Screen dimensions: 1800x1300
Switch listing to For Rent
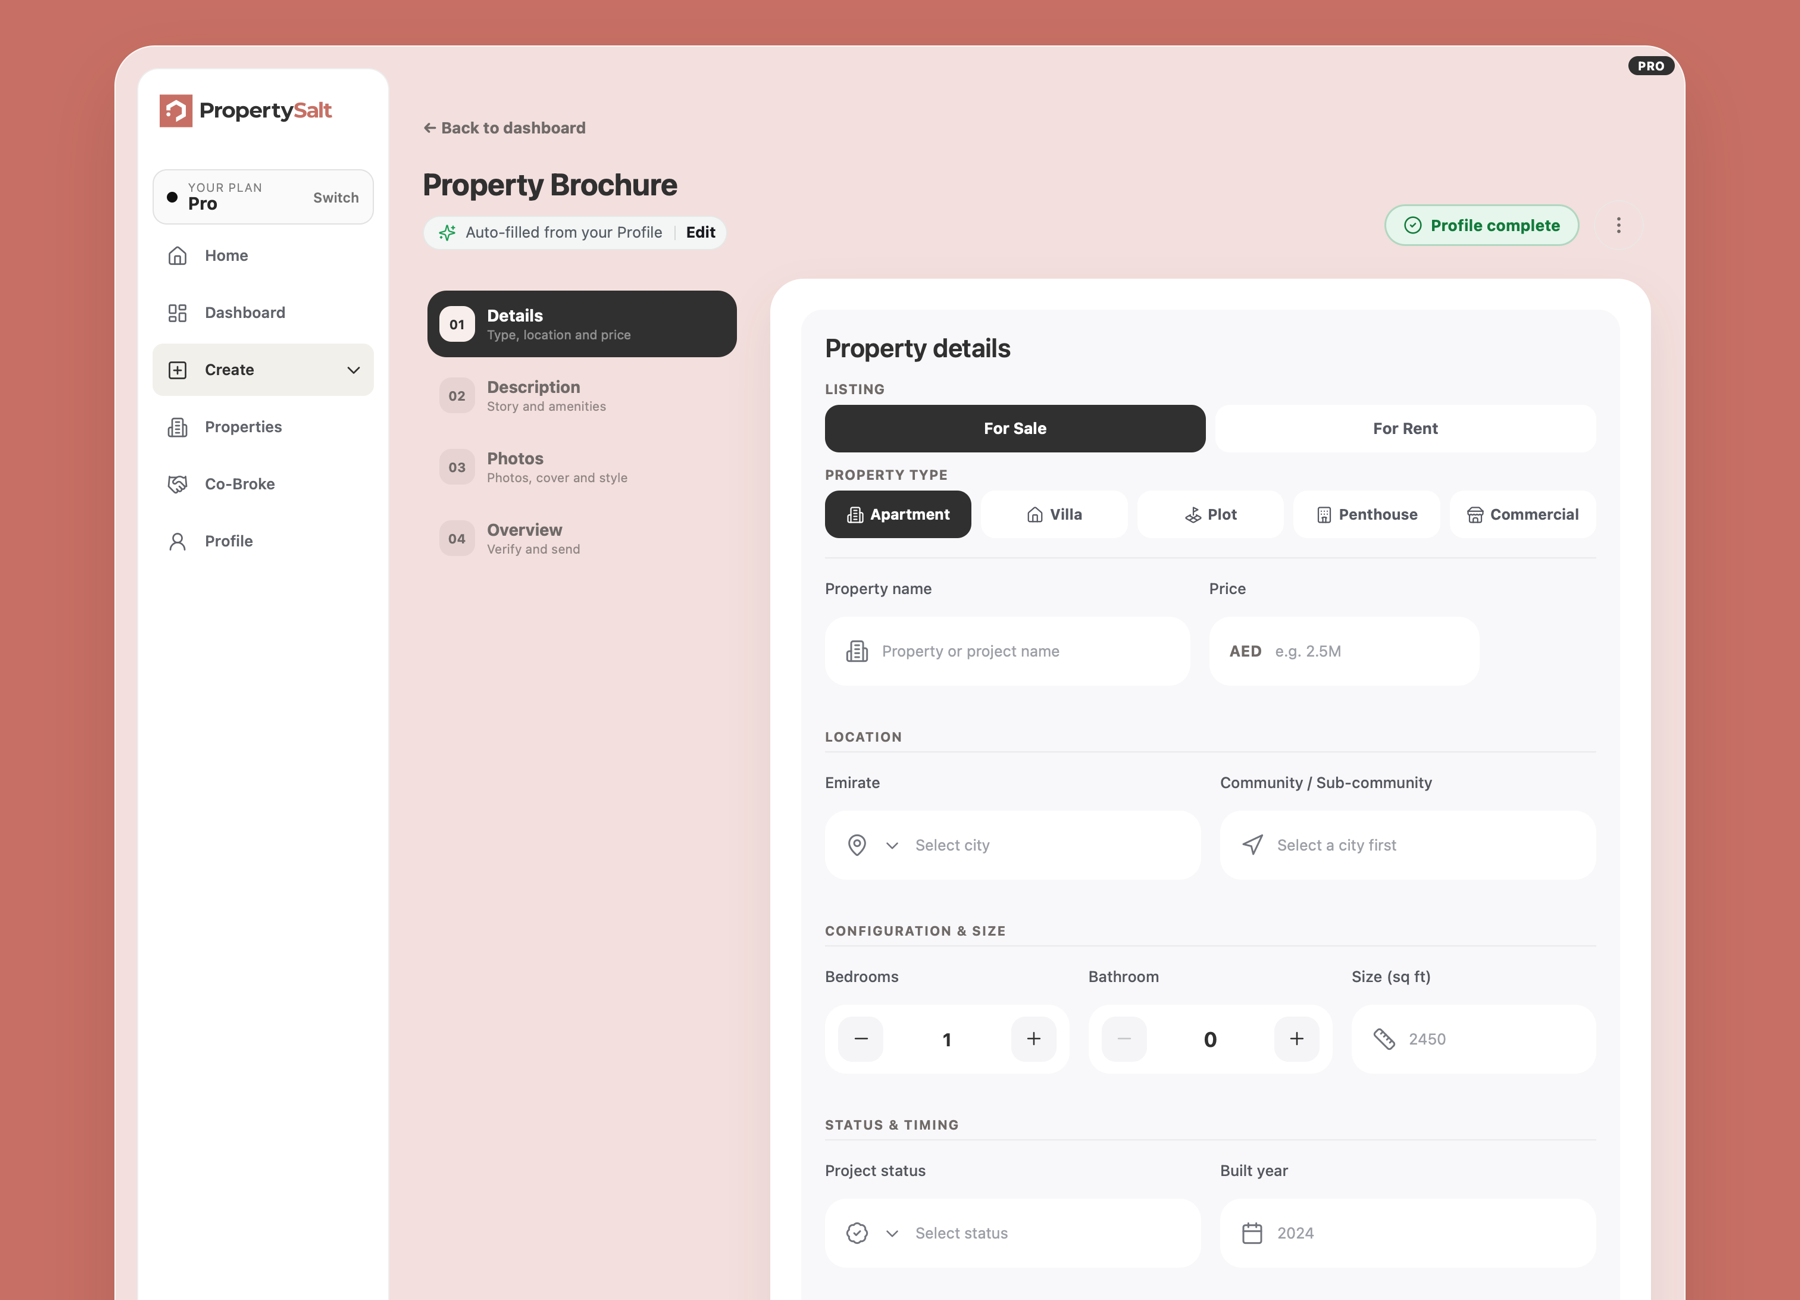1405,429
